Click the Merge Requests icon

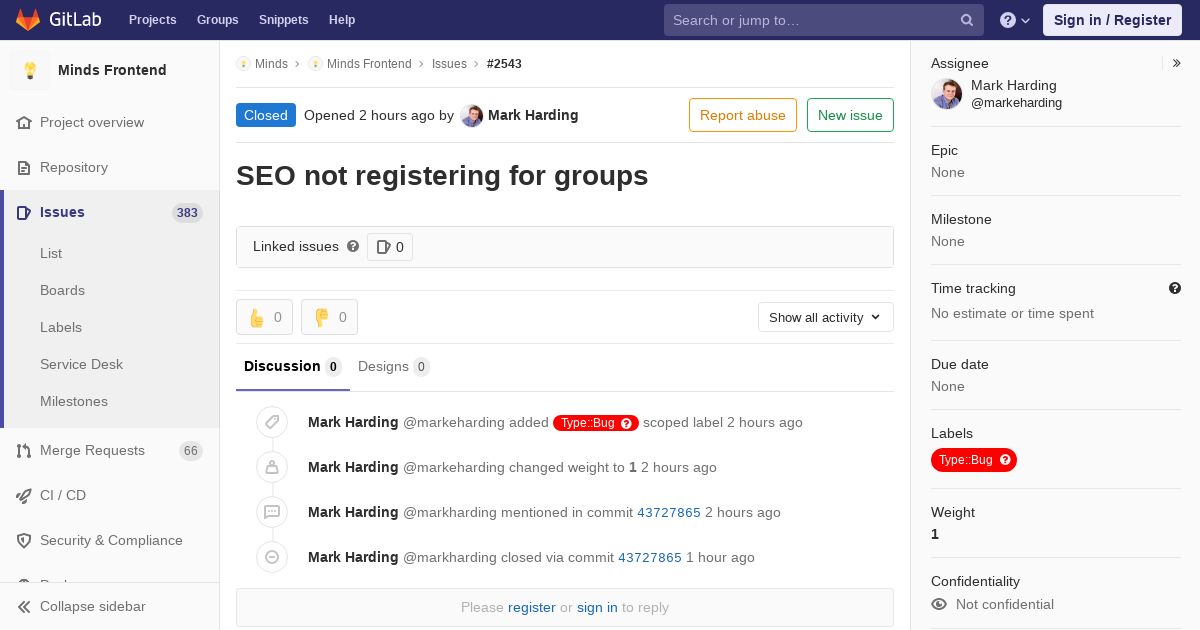pos(24,450)
